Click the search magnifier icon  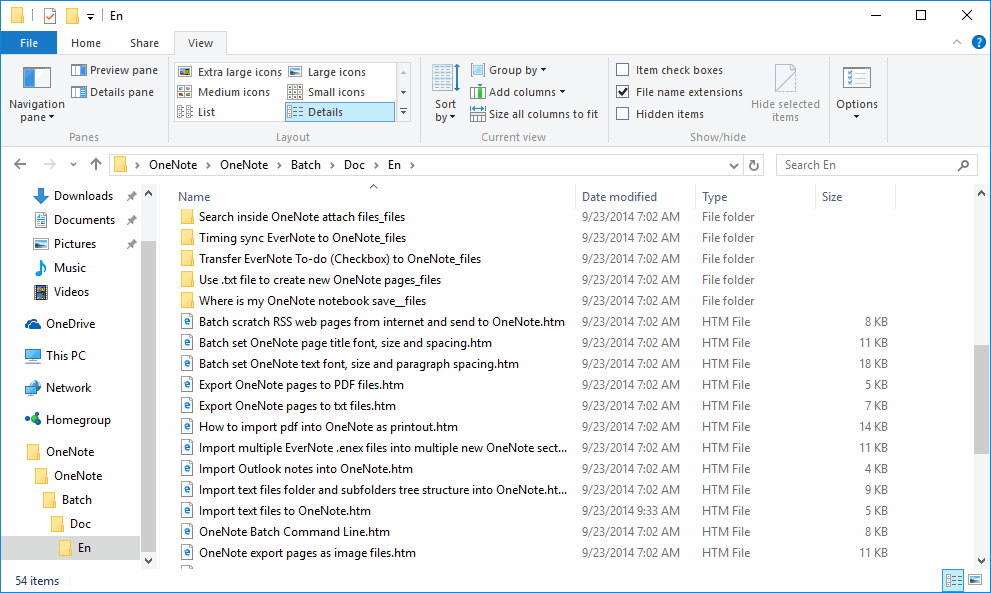[963, 165]
